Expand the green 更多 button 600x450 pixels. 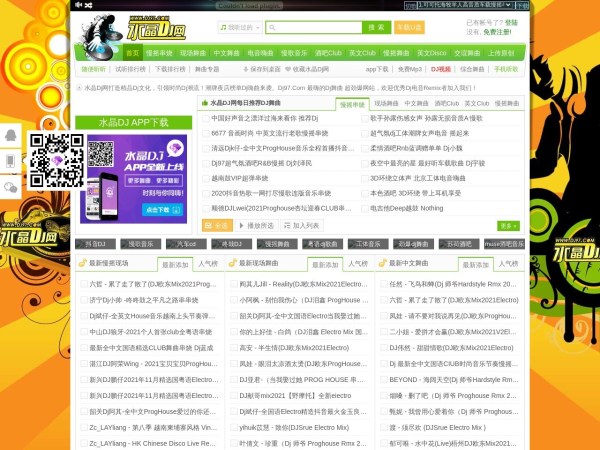[x=510, y=226]
